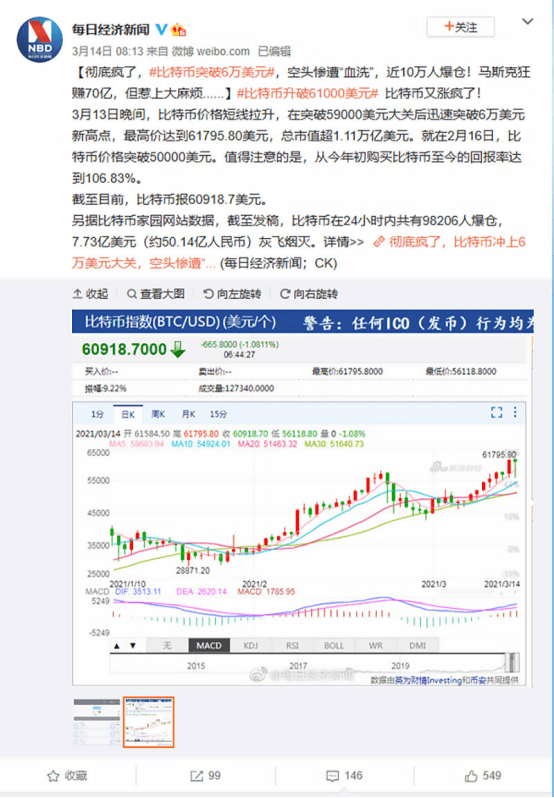Image resolution: width=554 pixels, height=798 pixels.
Task: Select the 周K chart tab
Action: pyautogui.click(x=158, y=414)
